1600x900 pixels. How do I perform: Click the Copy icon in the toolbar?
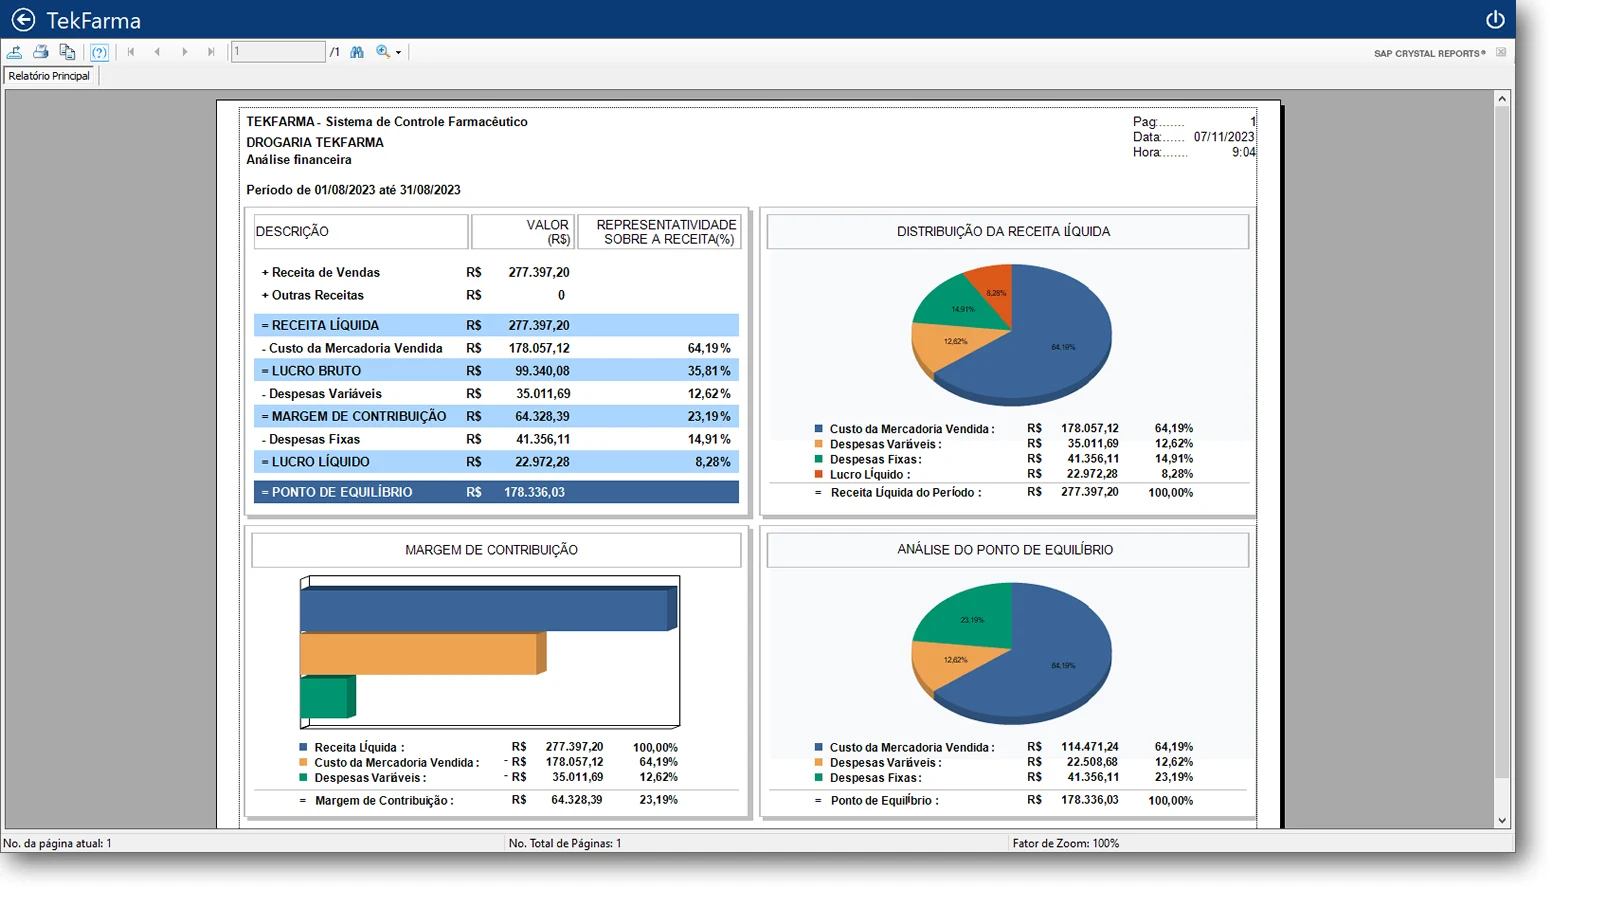pos(67,52)
